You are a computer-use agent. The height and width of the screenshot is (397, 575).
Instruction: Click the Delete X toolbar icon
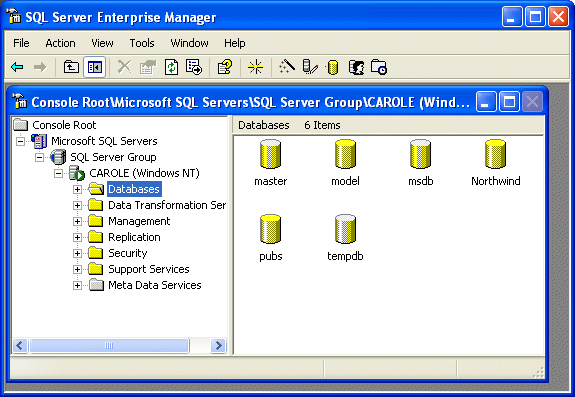point(124,67)
